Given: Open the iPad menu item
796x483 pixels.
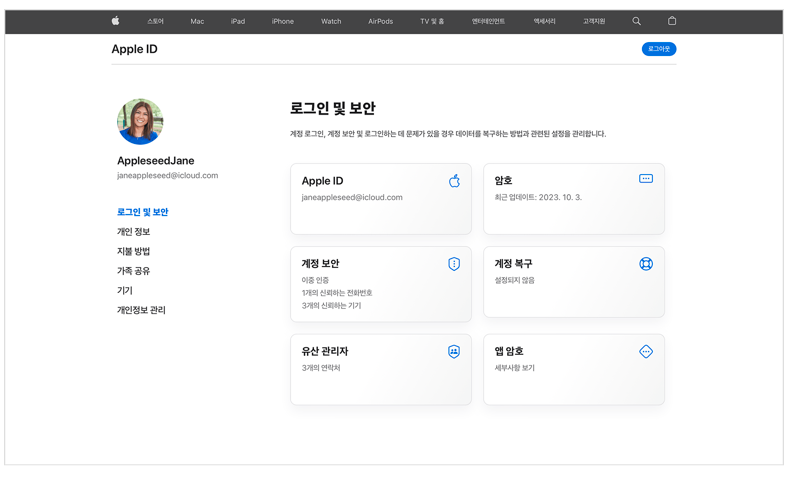Looking at the screenshot, I should click(x=240, y=21).
